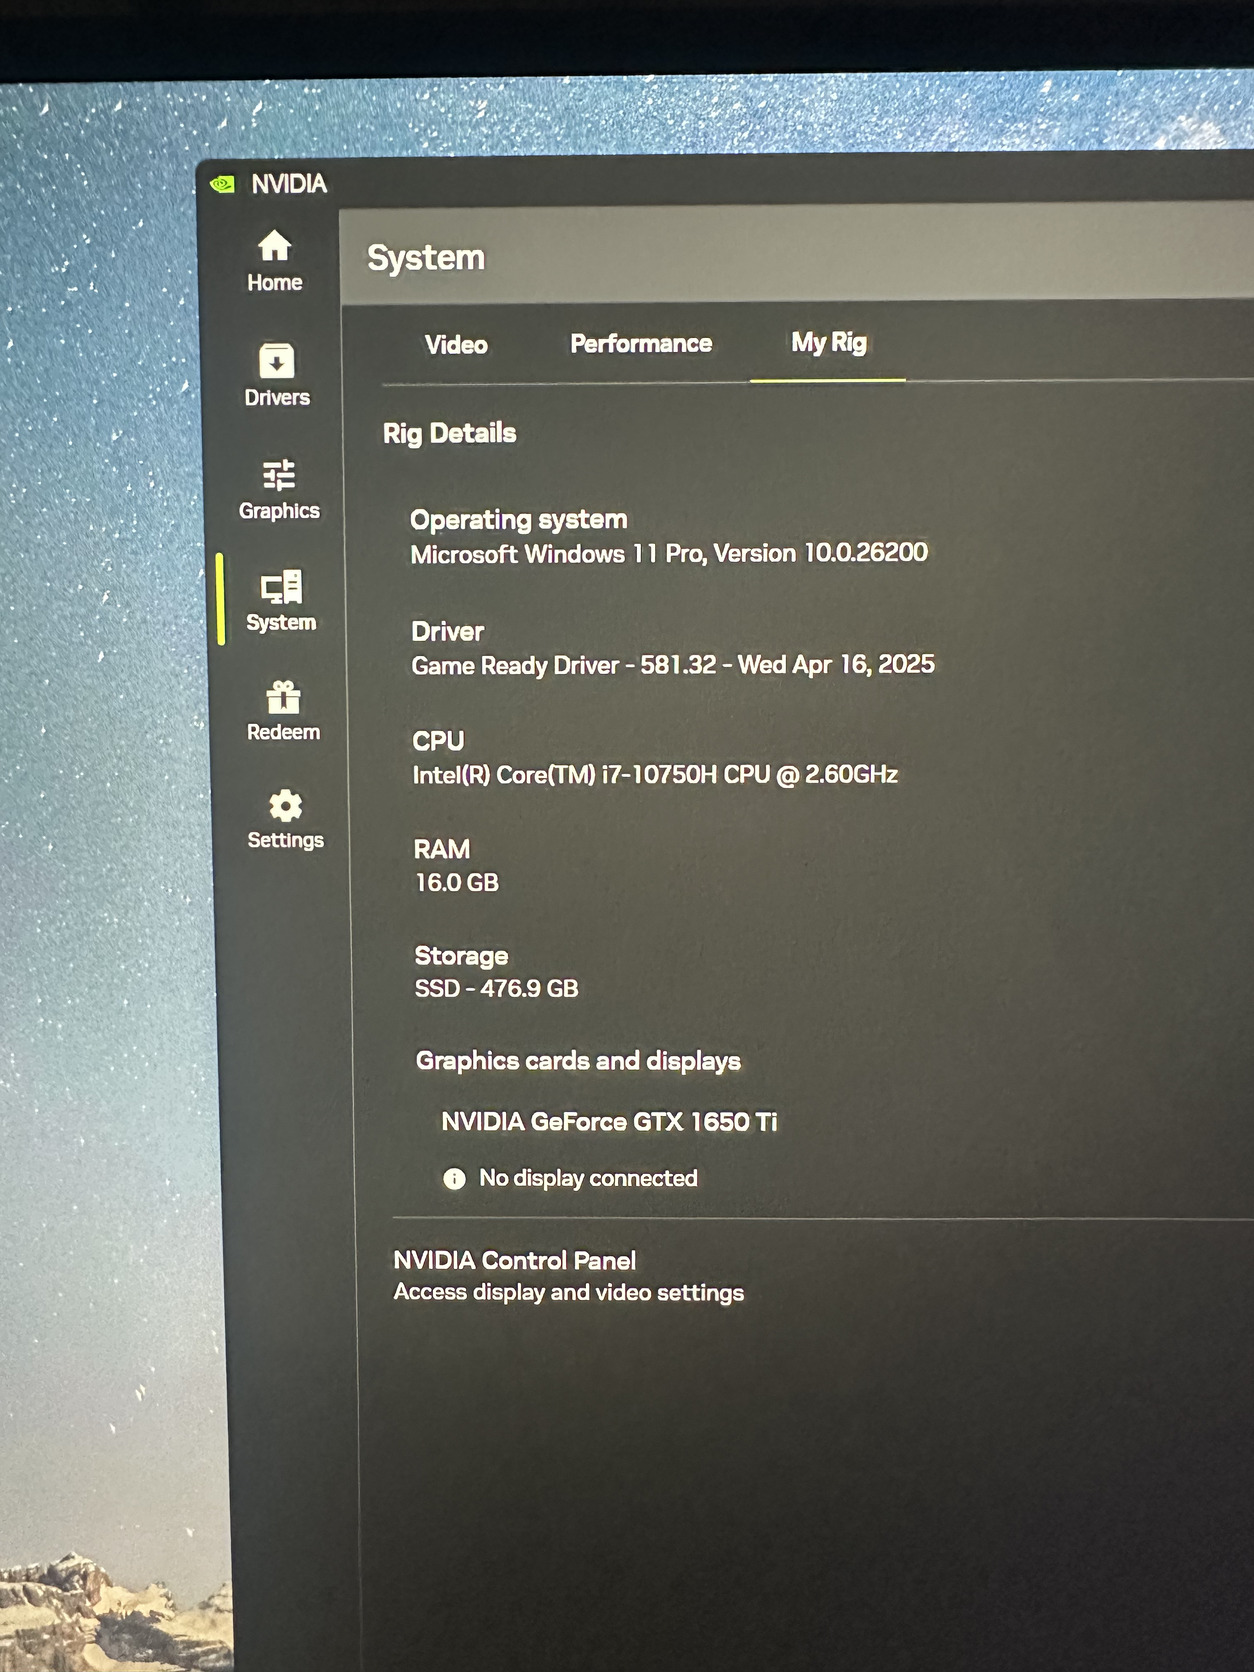Click the Storage label
1254x1672 pixels.
(461, 956)
